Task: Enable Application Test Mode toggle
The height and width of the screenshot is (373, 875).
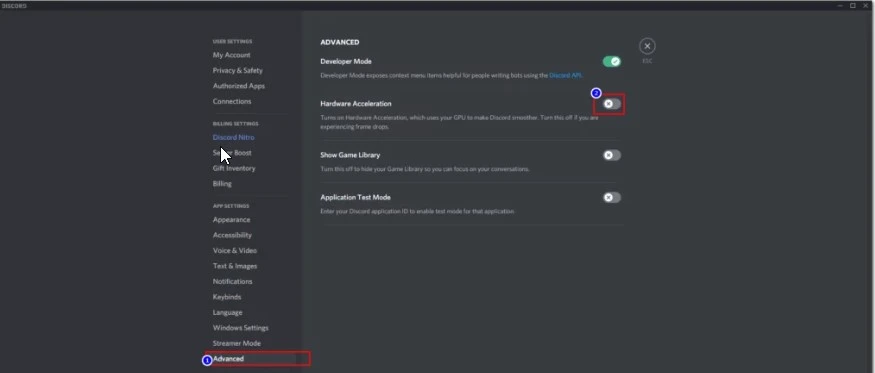Action: [612, 198]
